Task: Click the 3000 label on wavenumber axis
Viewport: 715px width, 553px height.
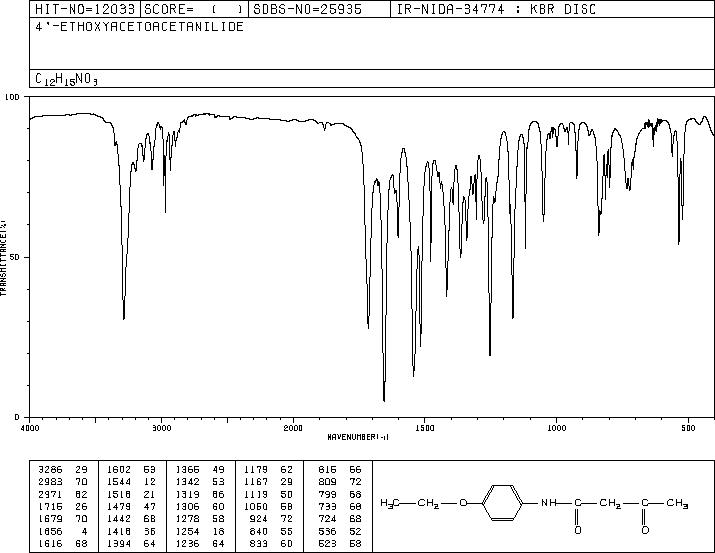Action: pyautogui.click(x=161, y=428)
